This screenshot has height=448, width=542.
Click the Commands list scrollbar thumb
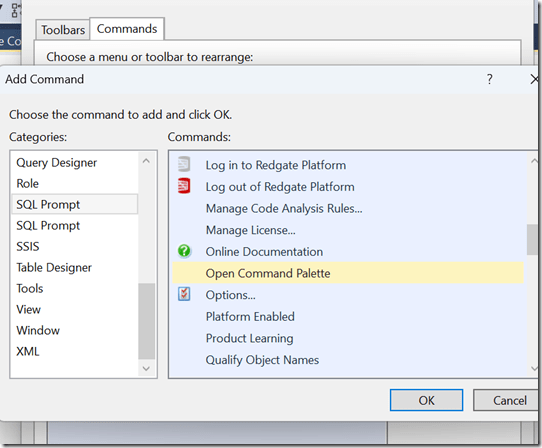click(x=533, y=240)
